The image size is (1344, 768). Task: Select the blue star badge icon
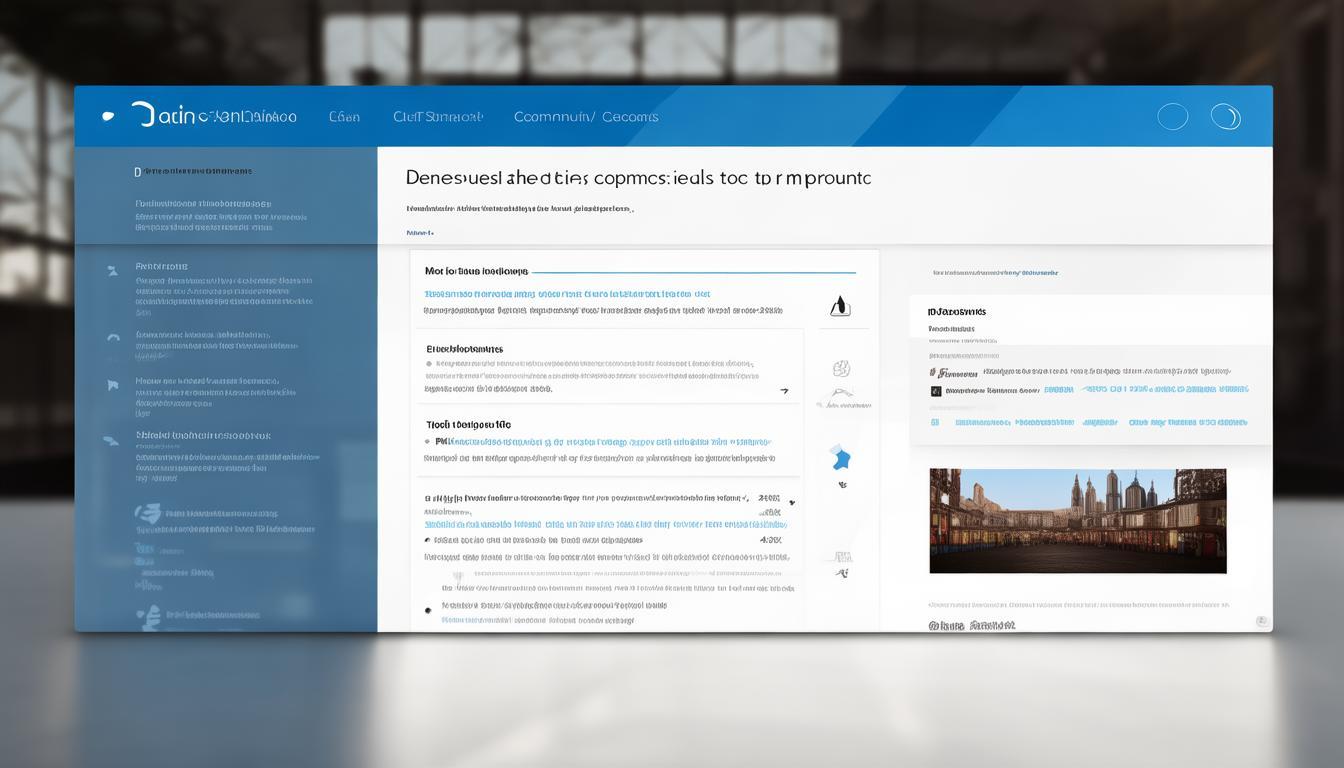841,459
